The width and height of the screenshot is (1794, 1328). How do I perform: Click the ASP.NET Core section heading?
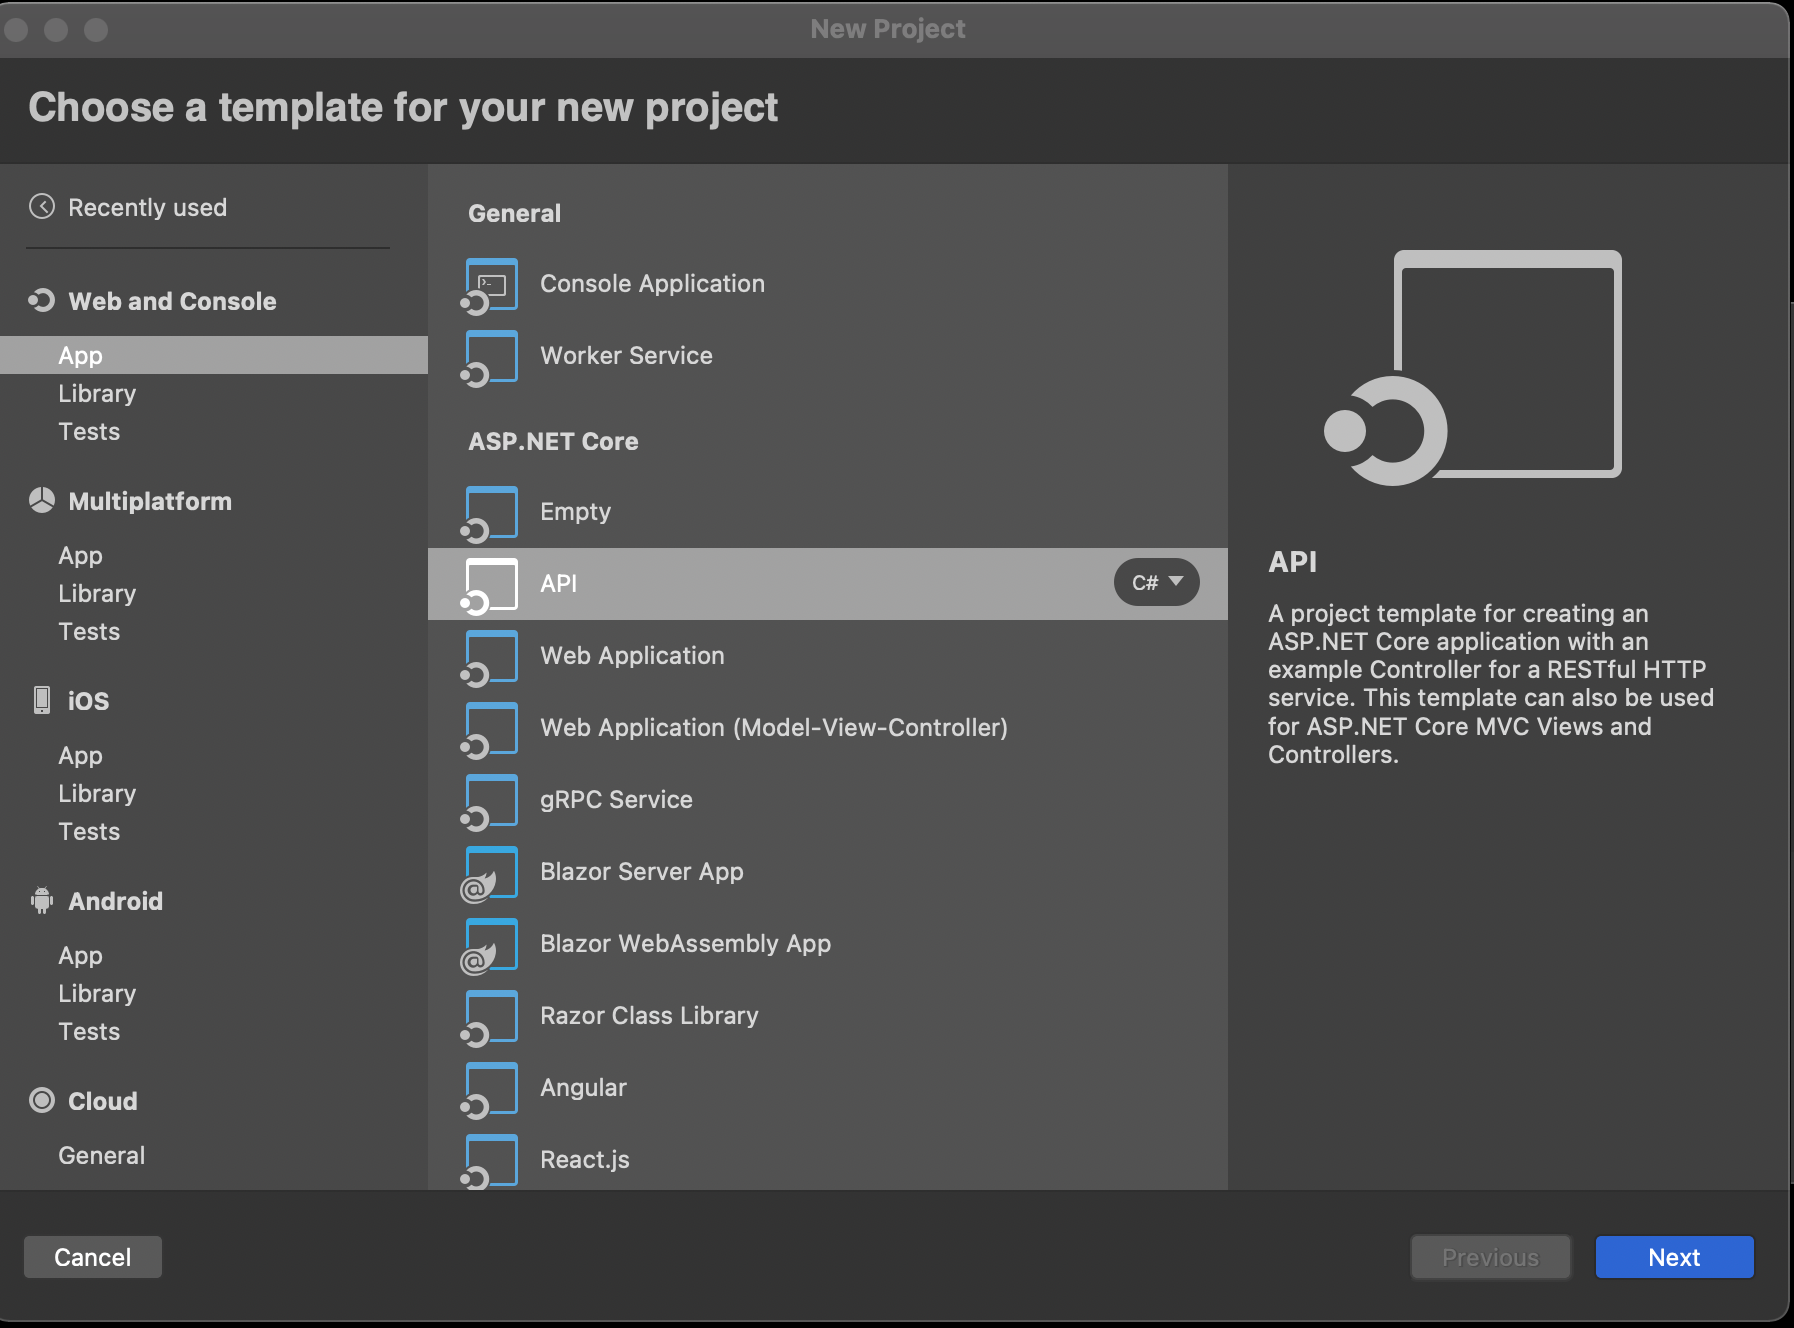[553, 441]
